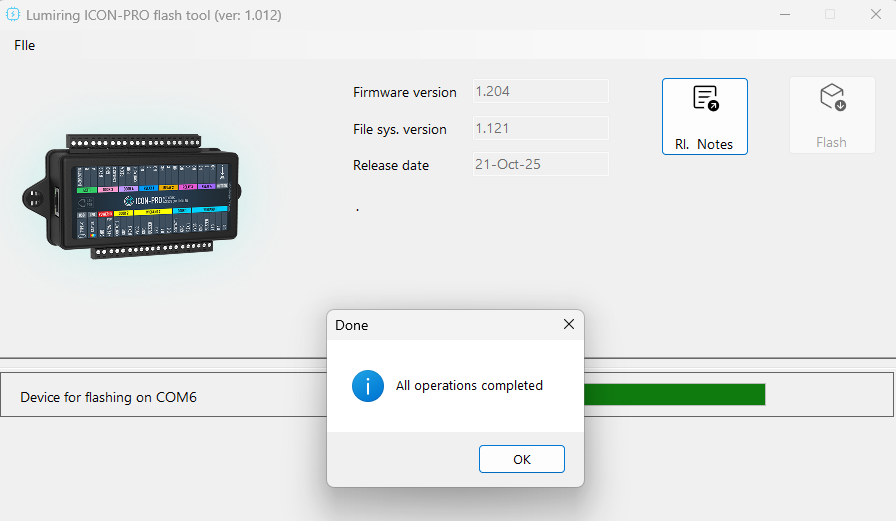Select the File sys. version field 1.121
Image resolution: width=896 pixels, height=521 pixels.
540,128
